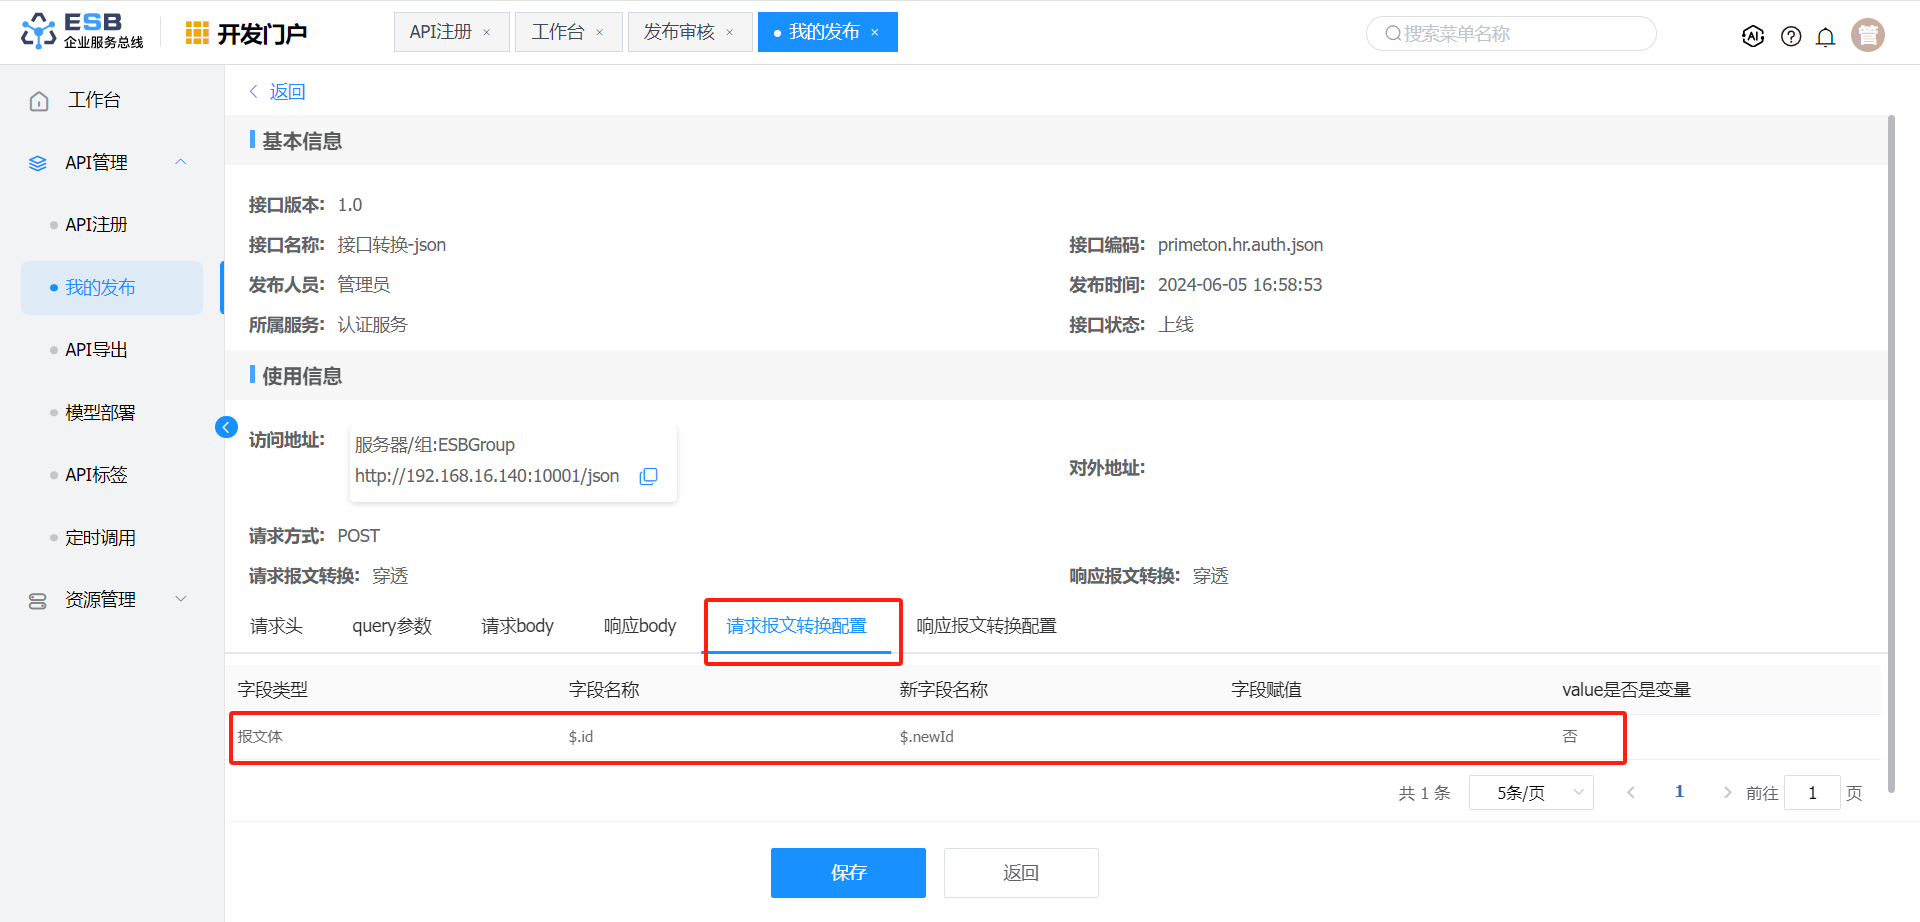Image resolution: width=1920 pixels, height=922 pixels.
Task: Click the user avatar in top right
Action: click(1867, 35)
